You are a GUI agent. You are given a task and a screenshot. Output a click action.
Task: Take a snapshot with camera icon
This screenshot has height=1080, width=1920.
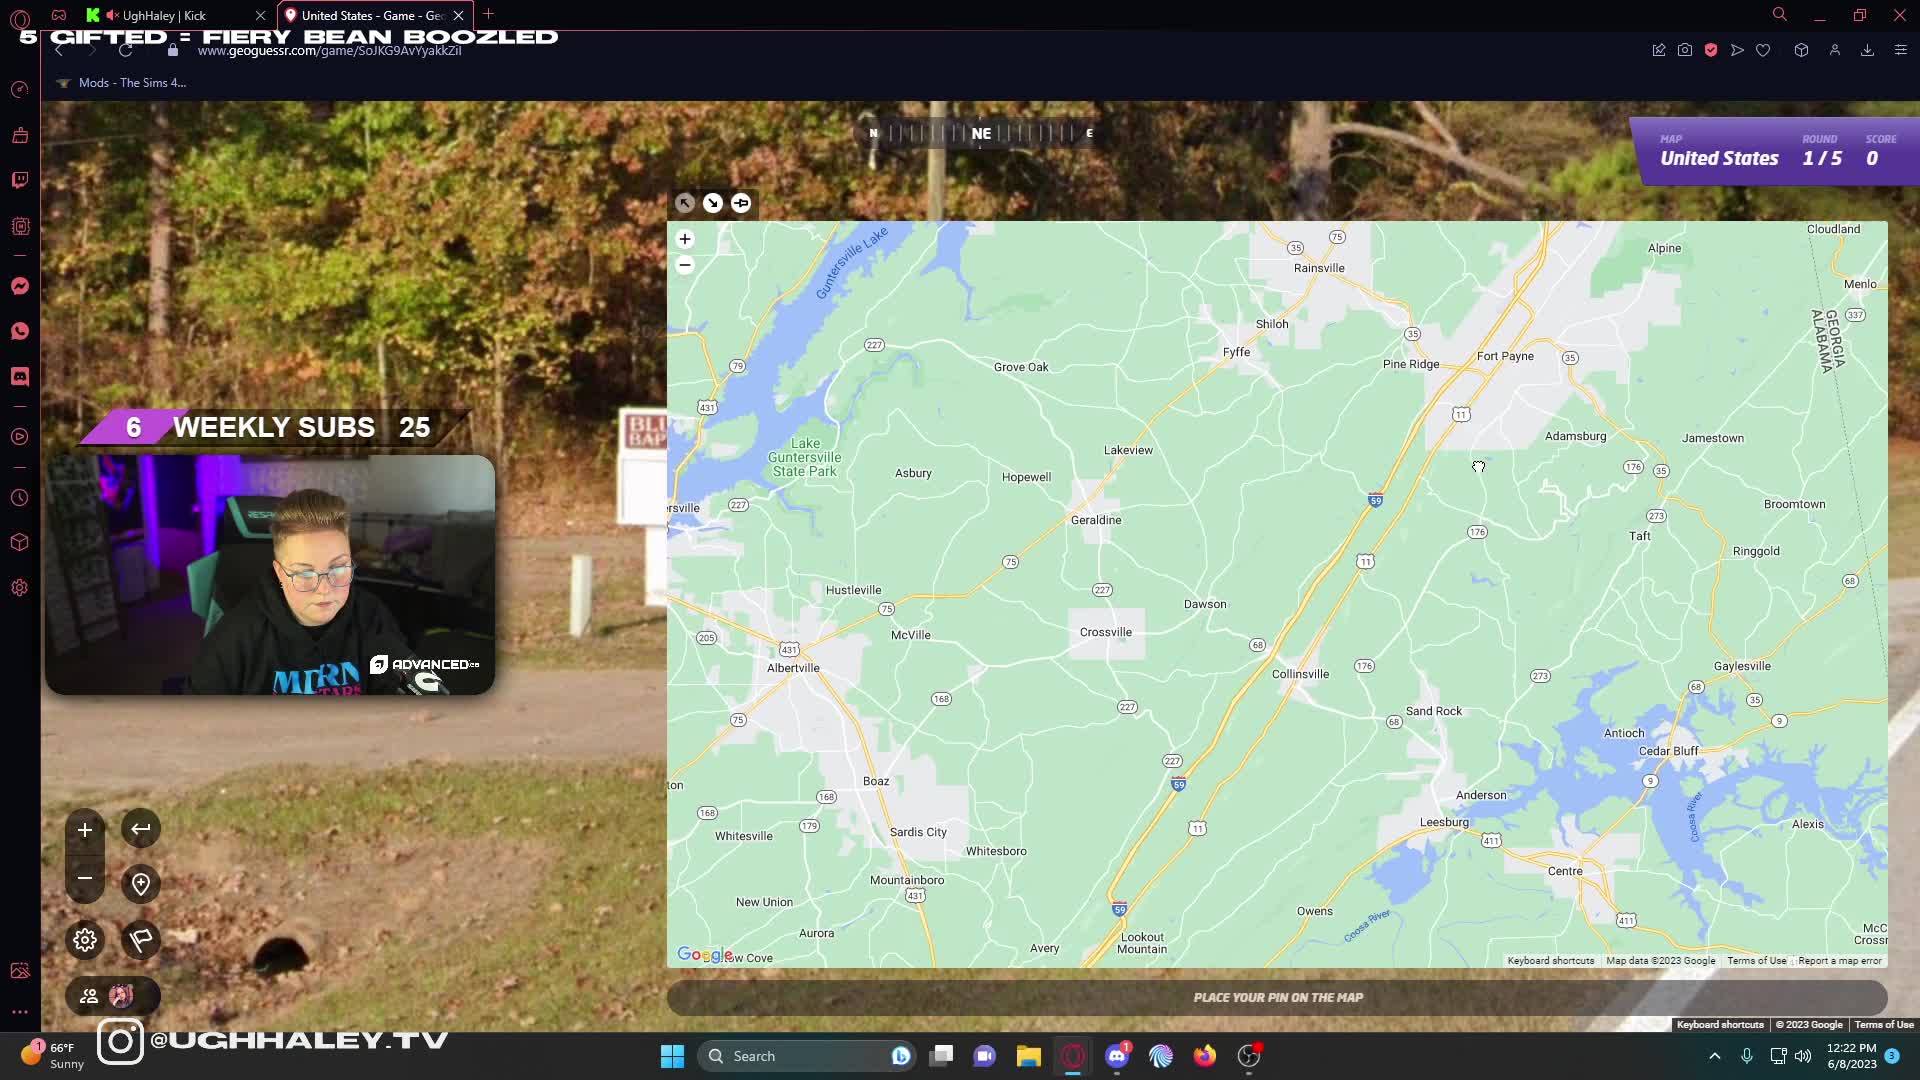click(1685, 50)
